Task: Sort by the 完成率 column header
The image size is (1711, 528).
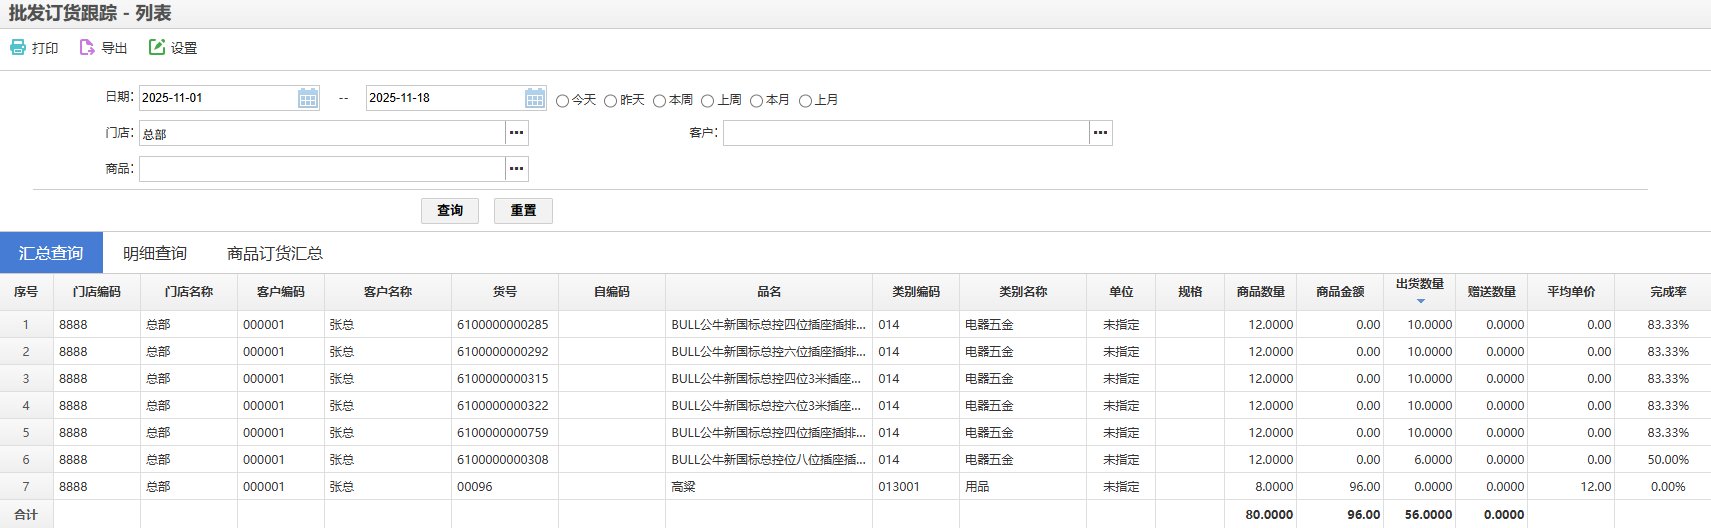Action: click(x=1667, y=292)
